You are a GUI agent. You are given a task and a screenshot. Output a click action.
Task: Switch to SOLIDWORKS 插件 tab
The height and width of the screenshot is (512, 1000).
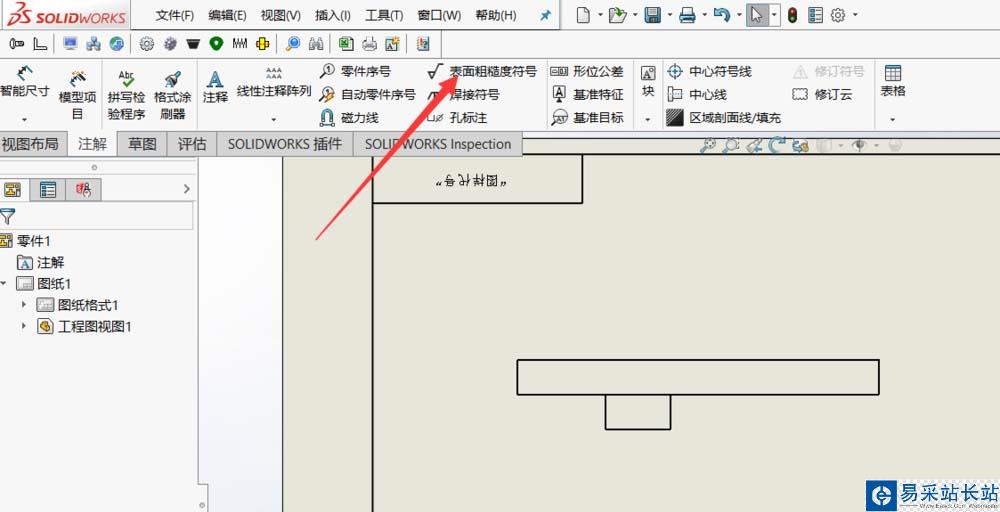tap(284, 144)
